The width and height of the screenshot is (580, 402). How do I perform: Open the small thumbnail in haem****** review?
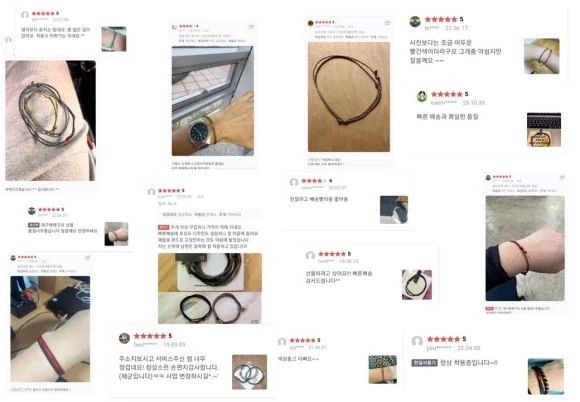click(x=544, y=130)
